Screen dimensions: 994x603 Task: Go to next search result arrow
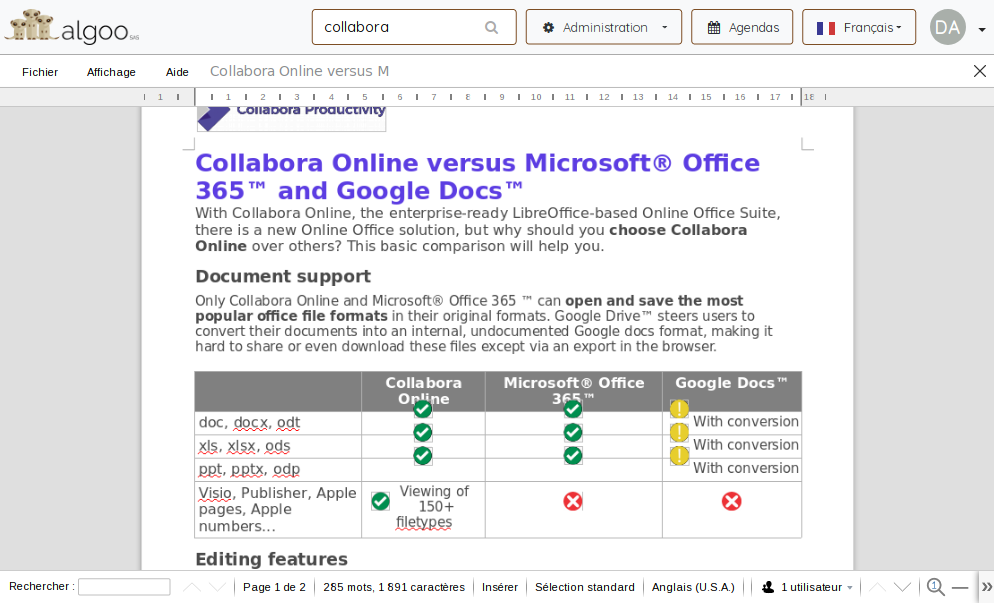click(217, 587)
